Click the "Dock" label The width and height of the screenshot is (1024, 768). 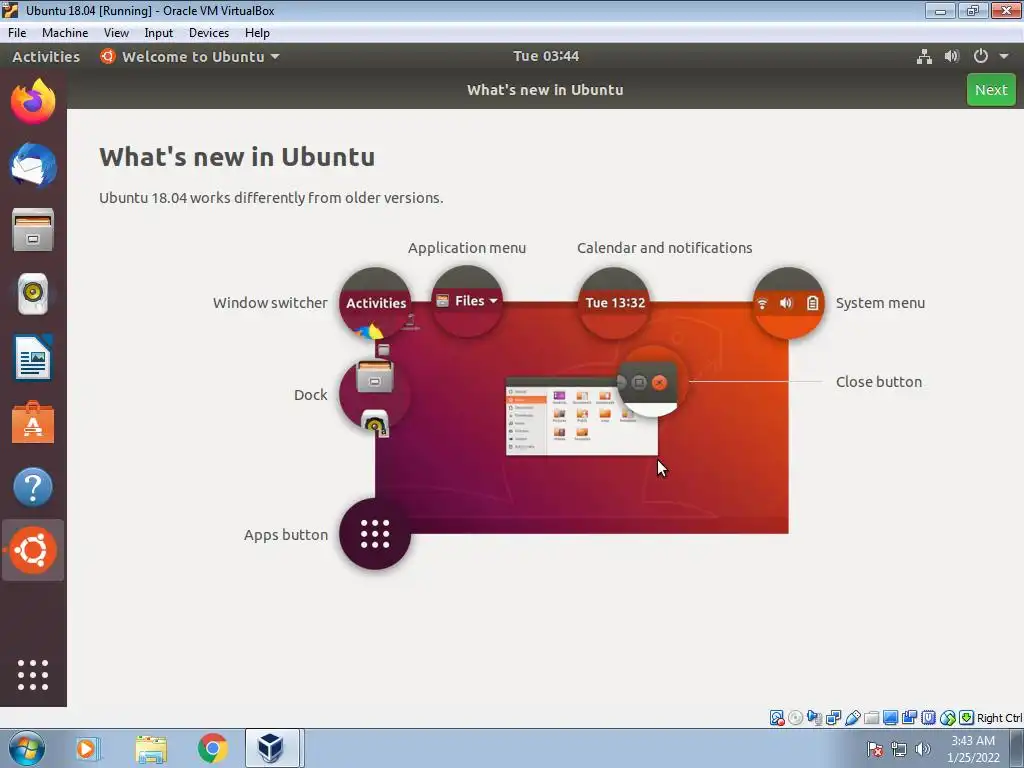[310, 395]
